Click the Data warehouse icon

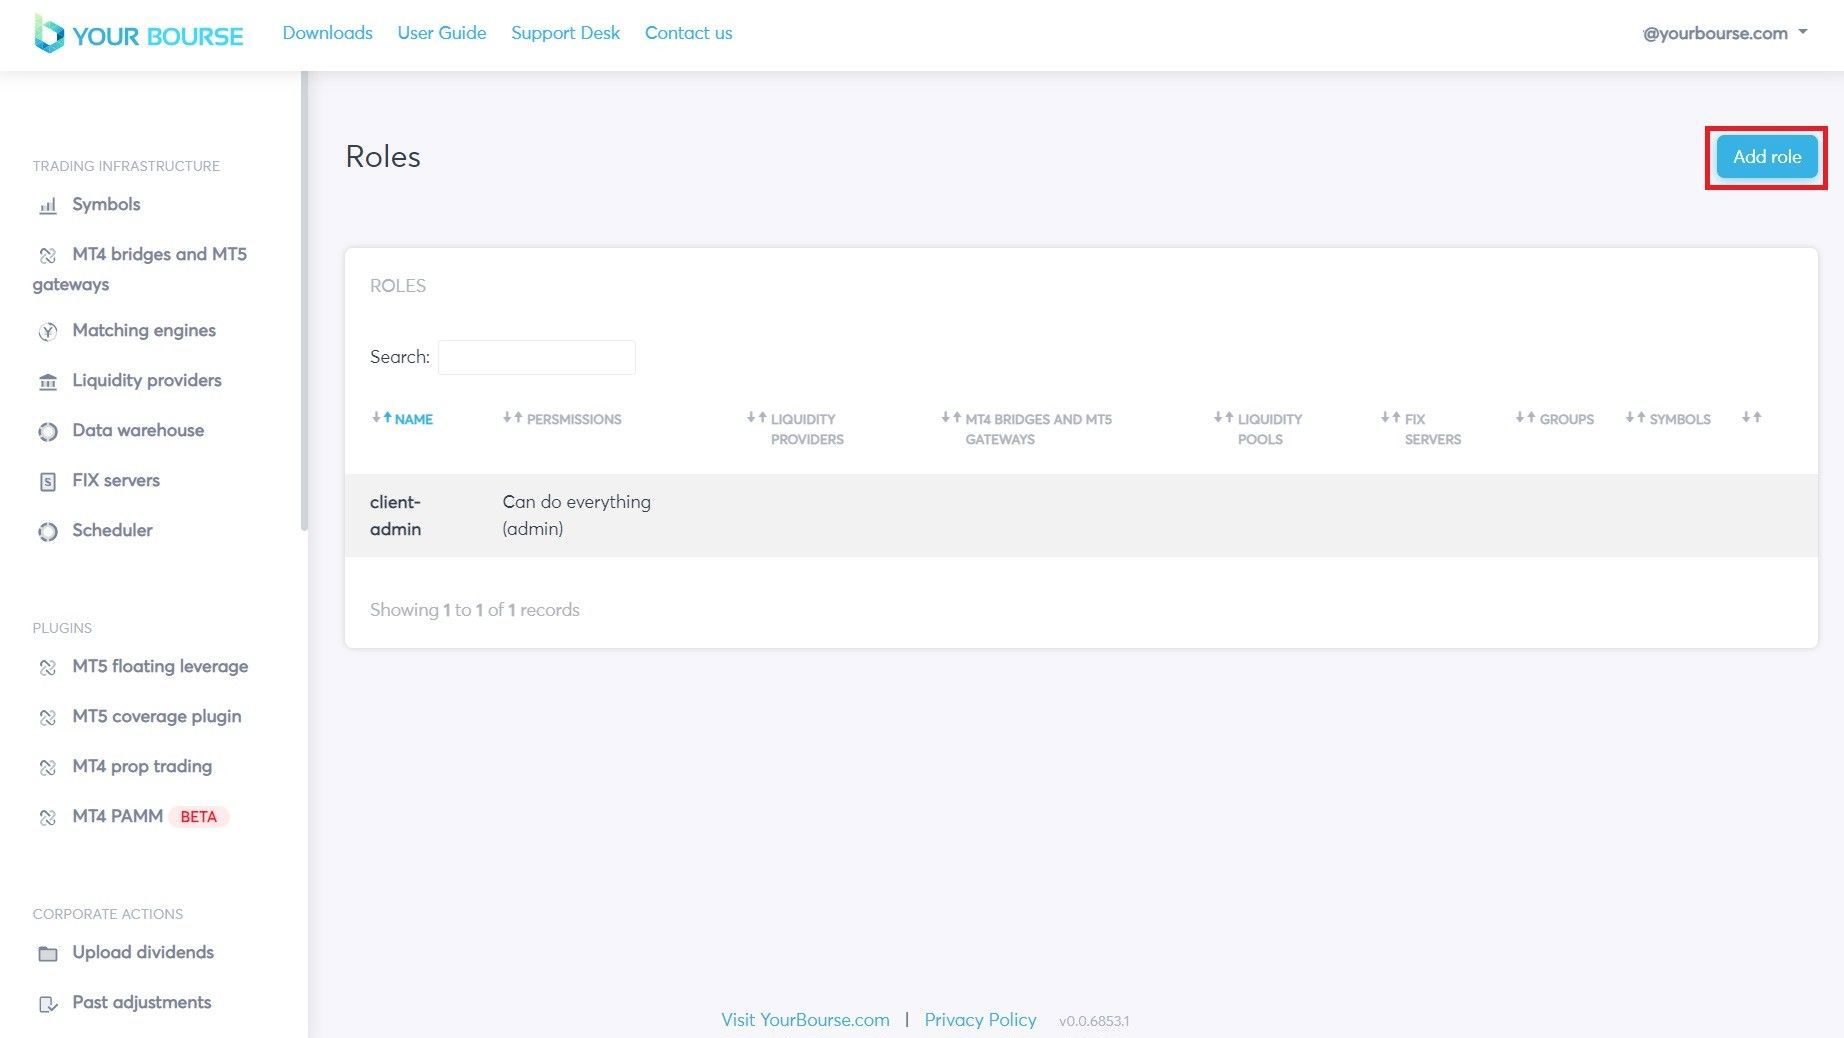coord(48,432)
